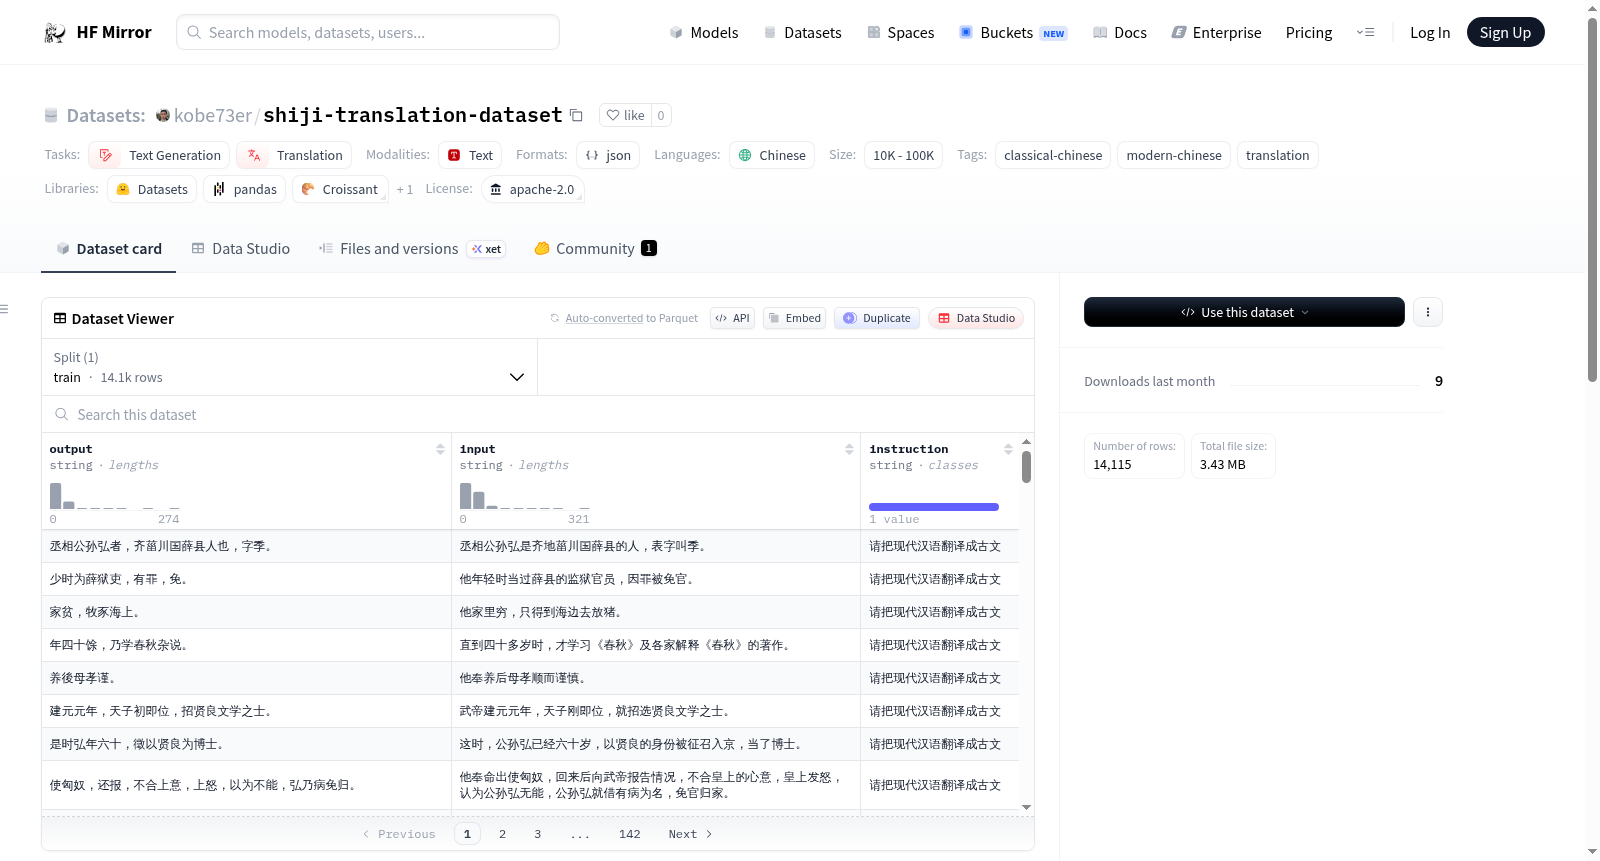The height and width of the screenshot is (861, 1600).
Task: Go to page 3 of the table
Action: [x=537, y=834]
